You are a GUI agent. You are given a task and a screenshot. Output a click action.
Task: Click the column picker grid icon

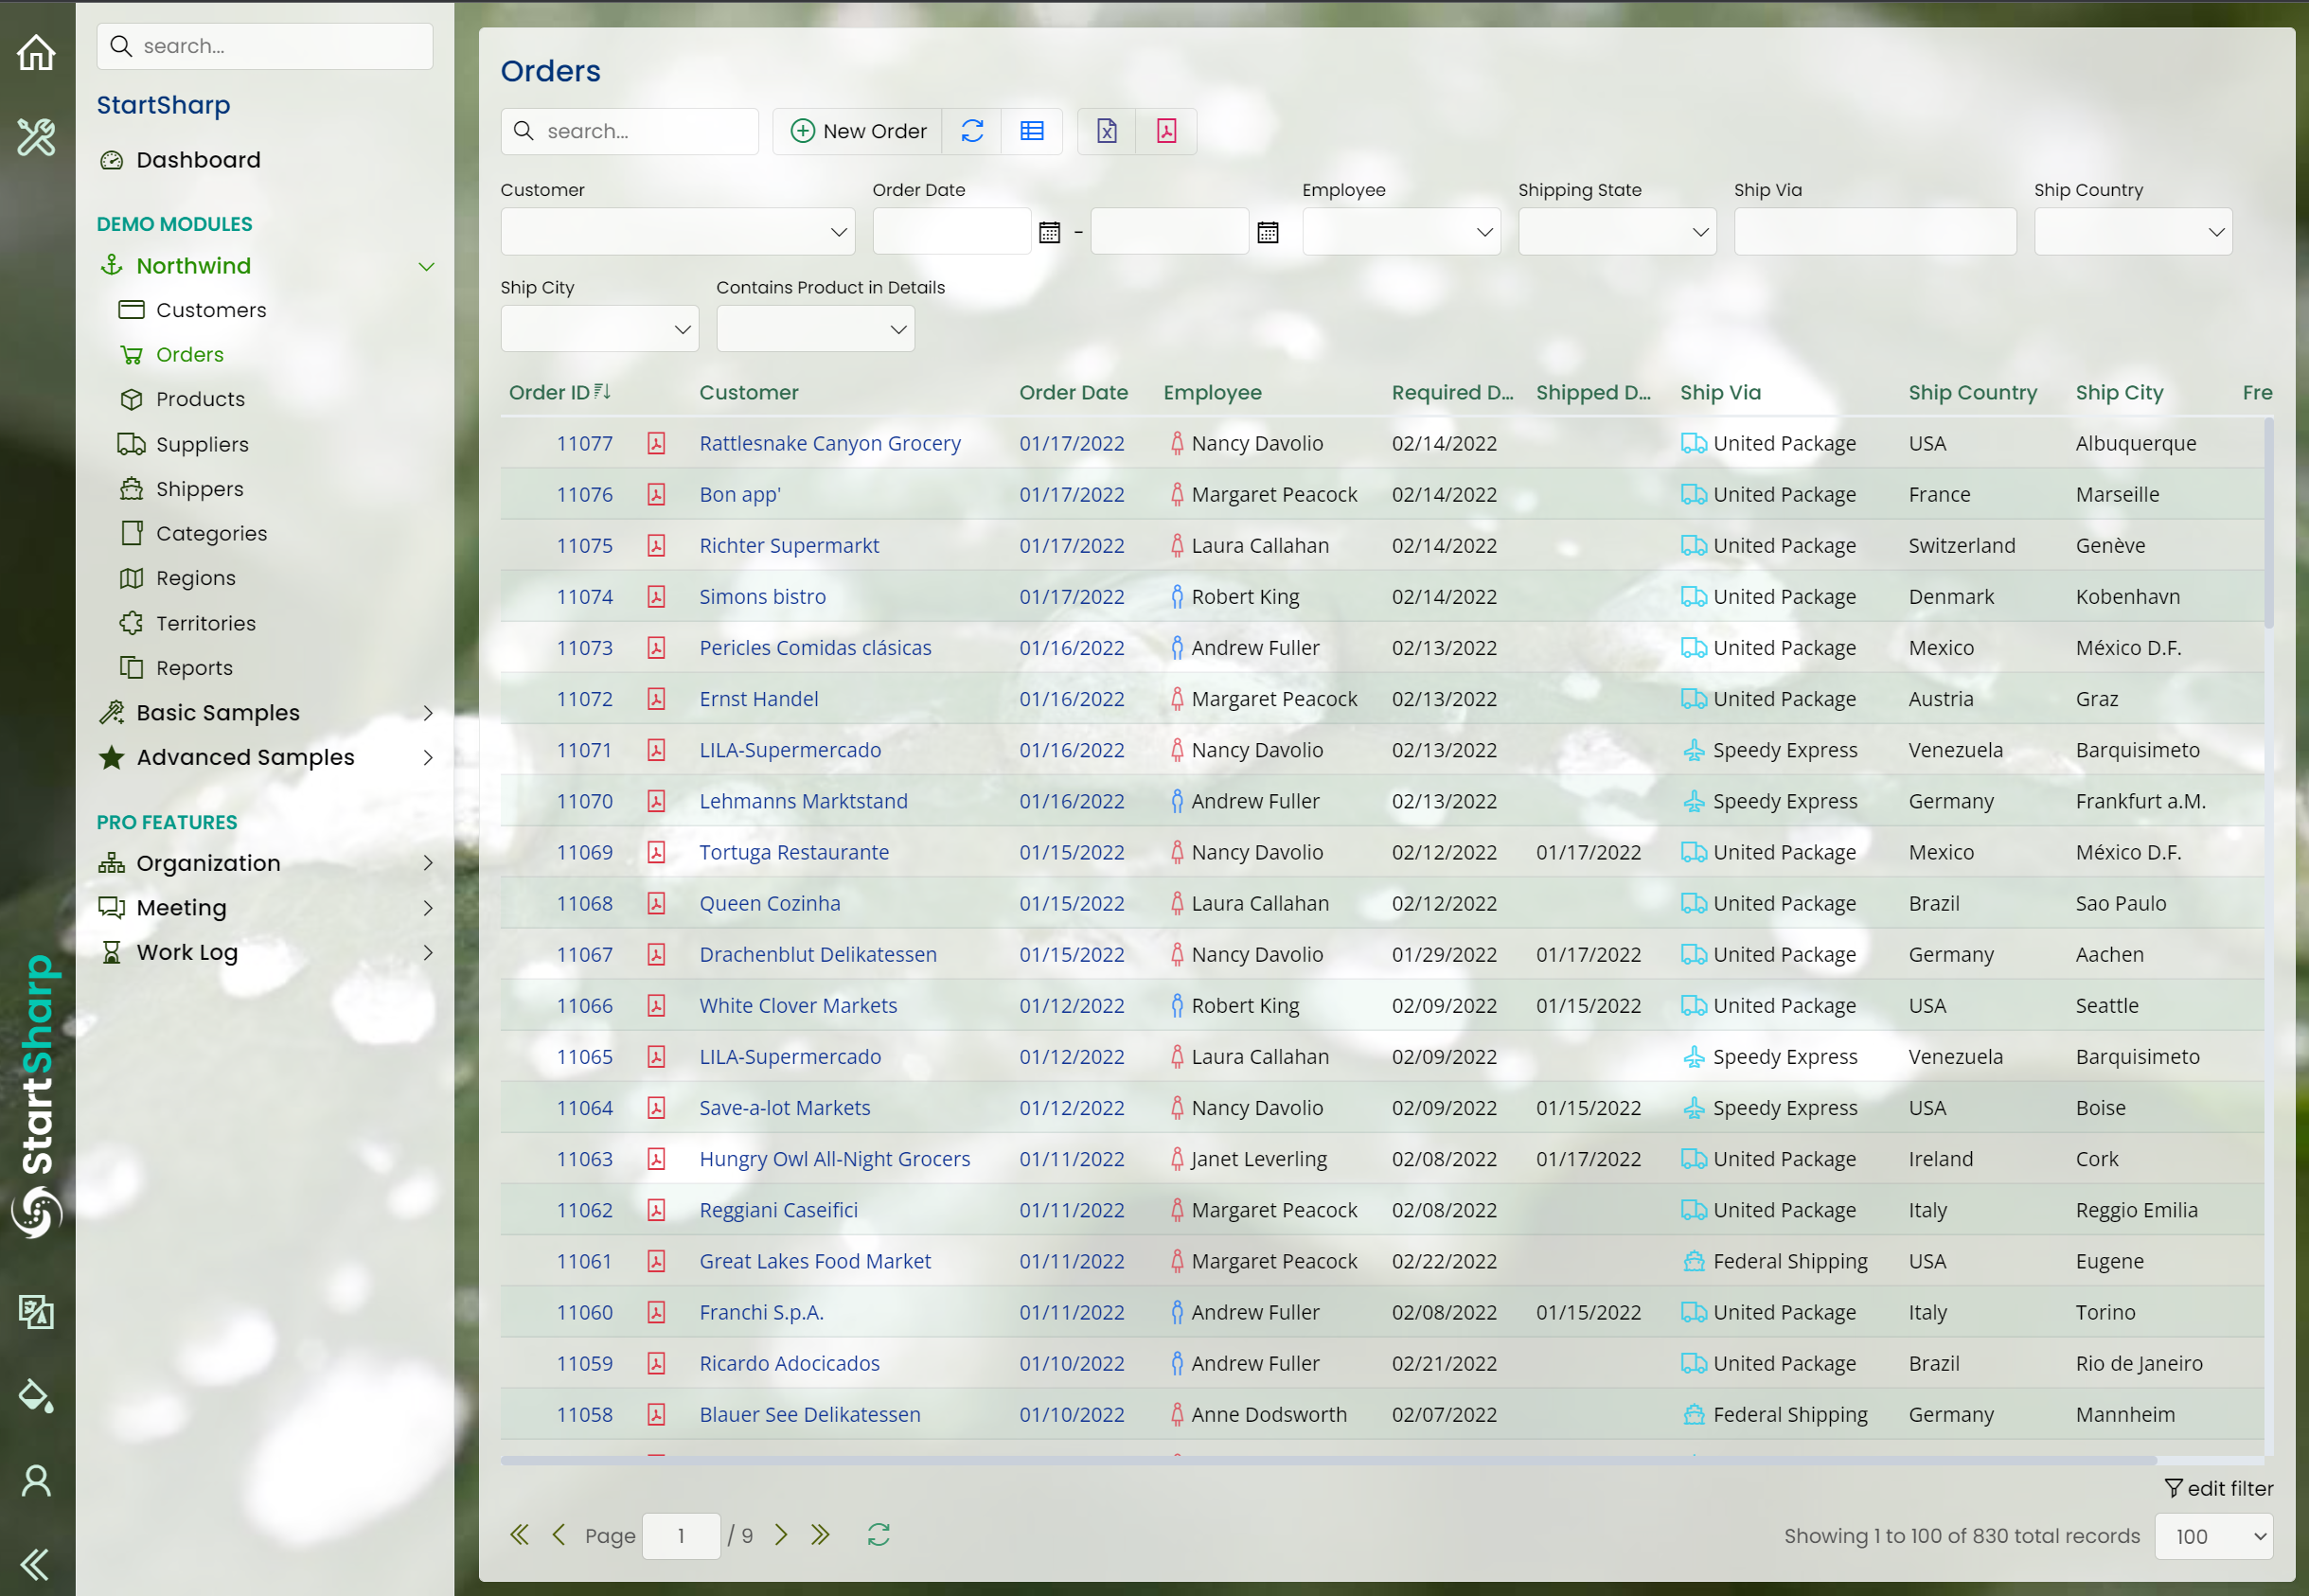pos(1031,131)
